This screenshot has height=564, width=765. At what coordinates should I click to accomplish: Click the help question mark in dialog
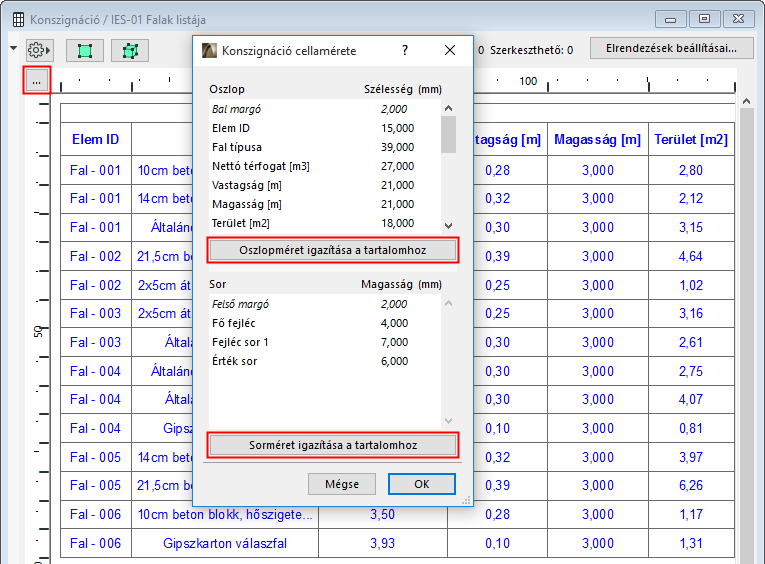click(x=405, y=50)
